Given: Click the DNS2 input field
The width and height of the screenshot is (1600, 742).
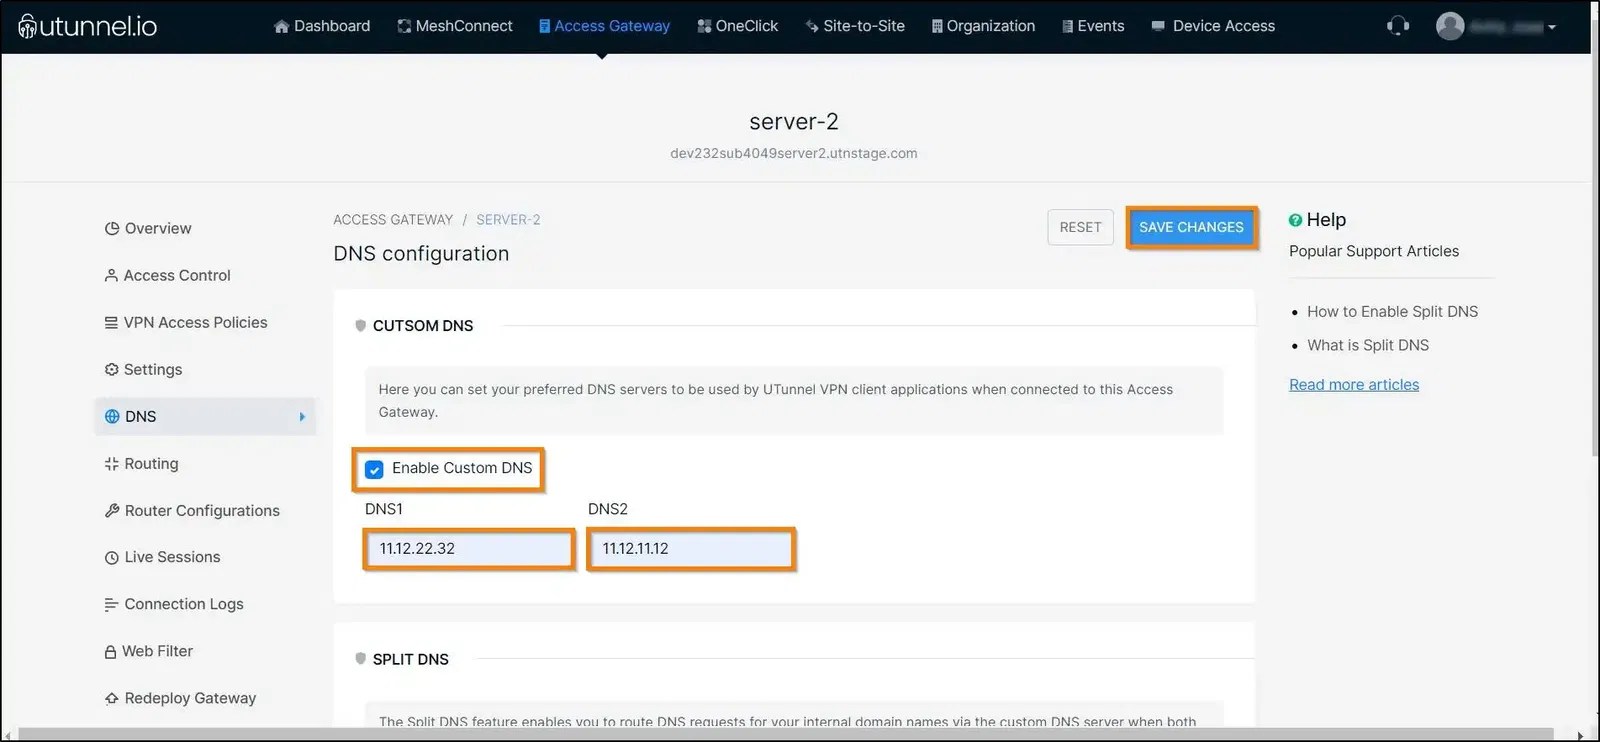Looking at the screenshot, I should (x=691, y=549).
